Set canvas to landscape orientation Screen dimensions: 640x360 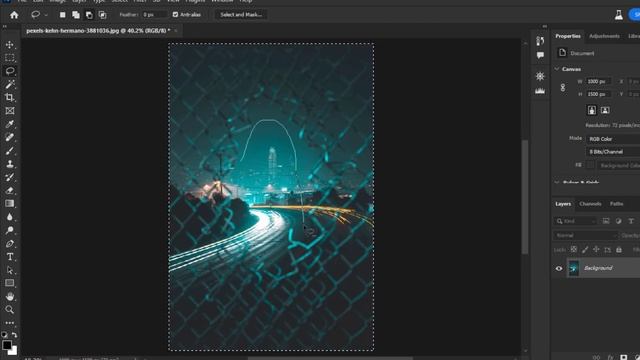[605, 110]
